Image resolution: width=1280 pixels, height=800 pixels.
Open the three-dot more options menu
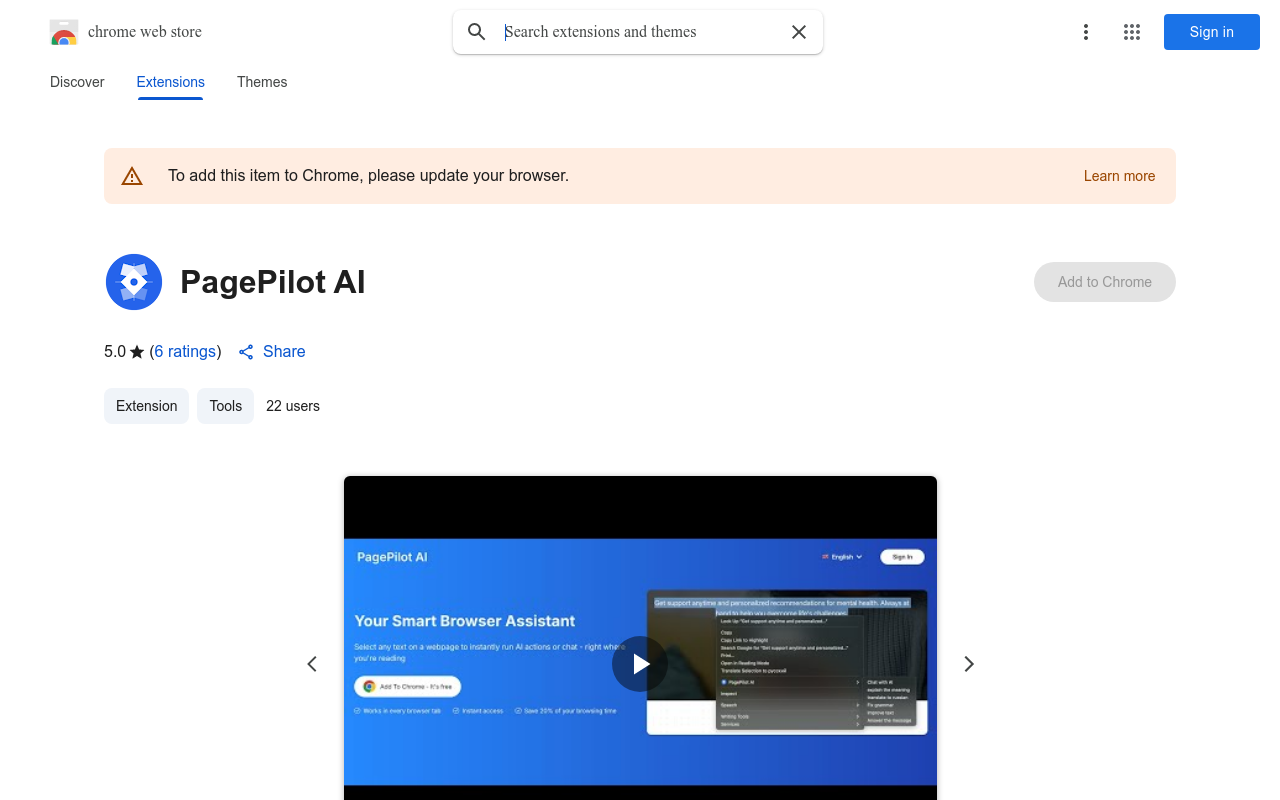[x=1085, y=32]
